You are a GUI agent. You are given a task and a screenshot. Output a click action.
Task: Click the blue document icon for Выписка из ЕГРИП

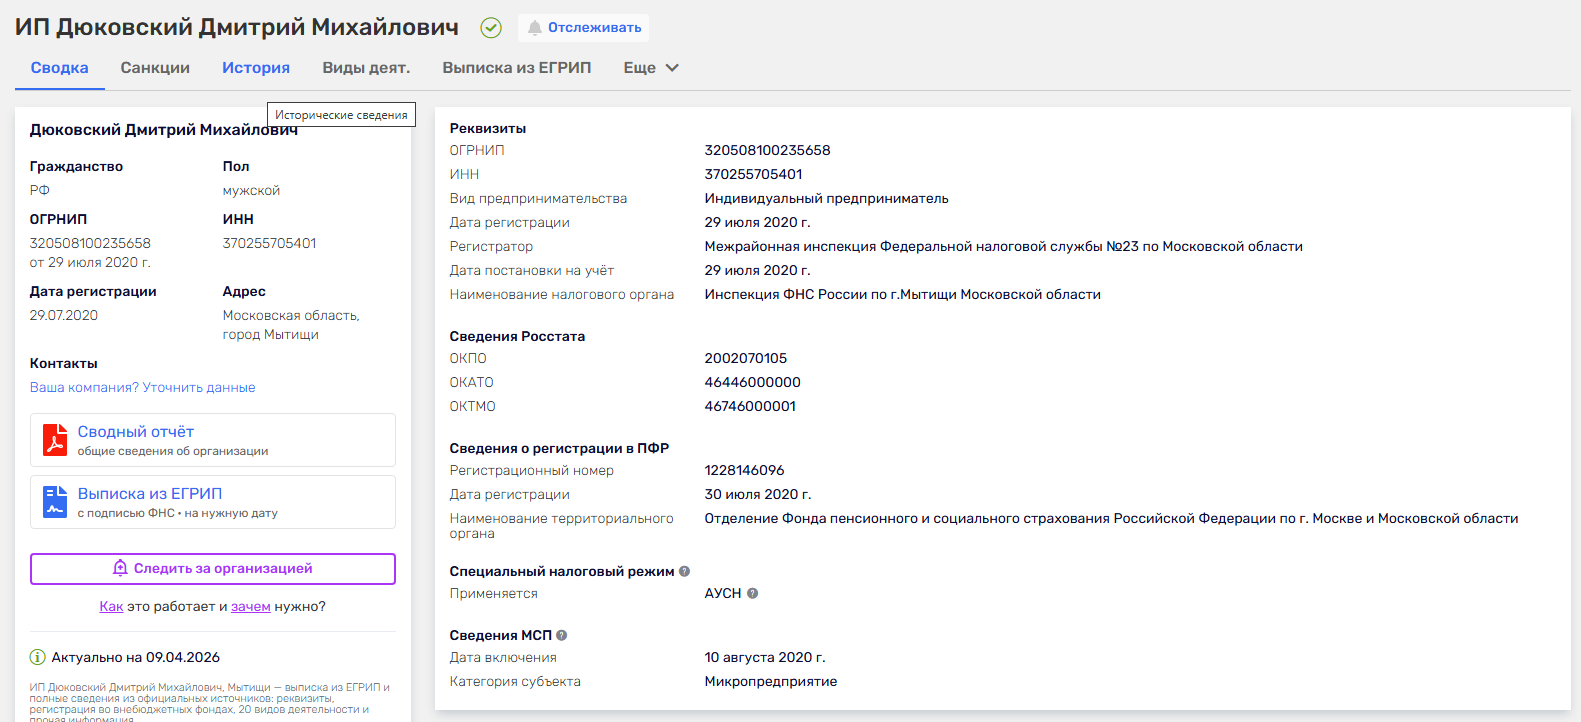click(x=55, y=502)
